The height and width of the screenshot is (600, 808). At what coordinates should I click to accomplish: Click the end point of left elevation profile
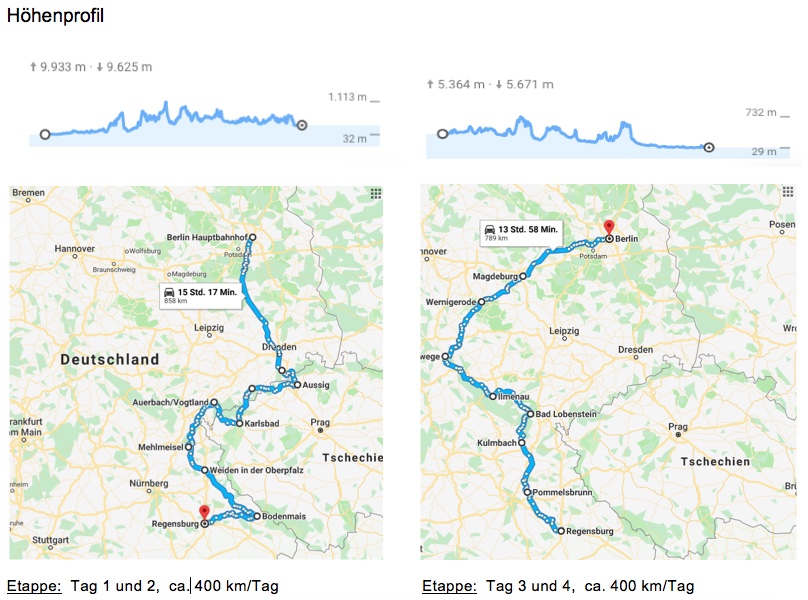click(x=302, y=125)
